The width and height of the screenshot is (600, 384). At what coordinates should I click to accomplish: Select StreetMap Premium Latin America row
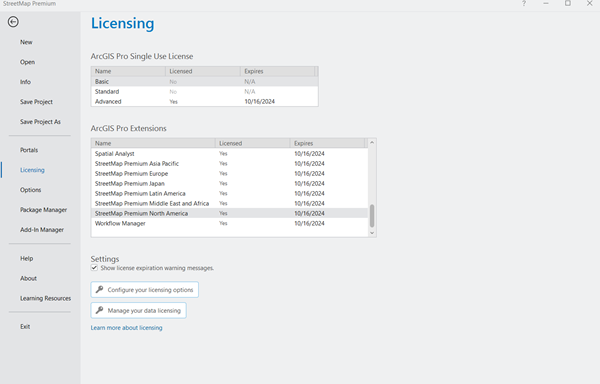(x=230, y=193)
